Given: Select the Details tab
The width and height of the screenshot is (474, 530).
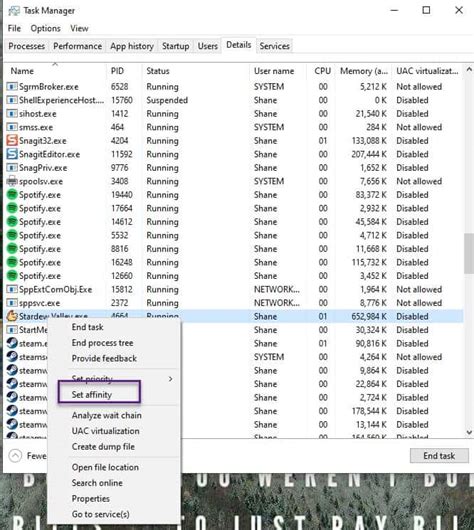Looking at the screenshot, I should (239, 45).
